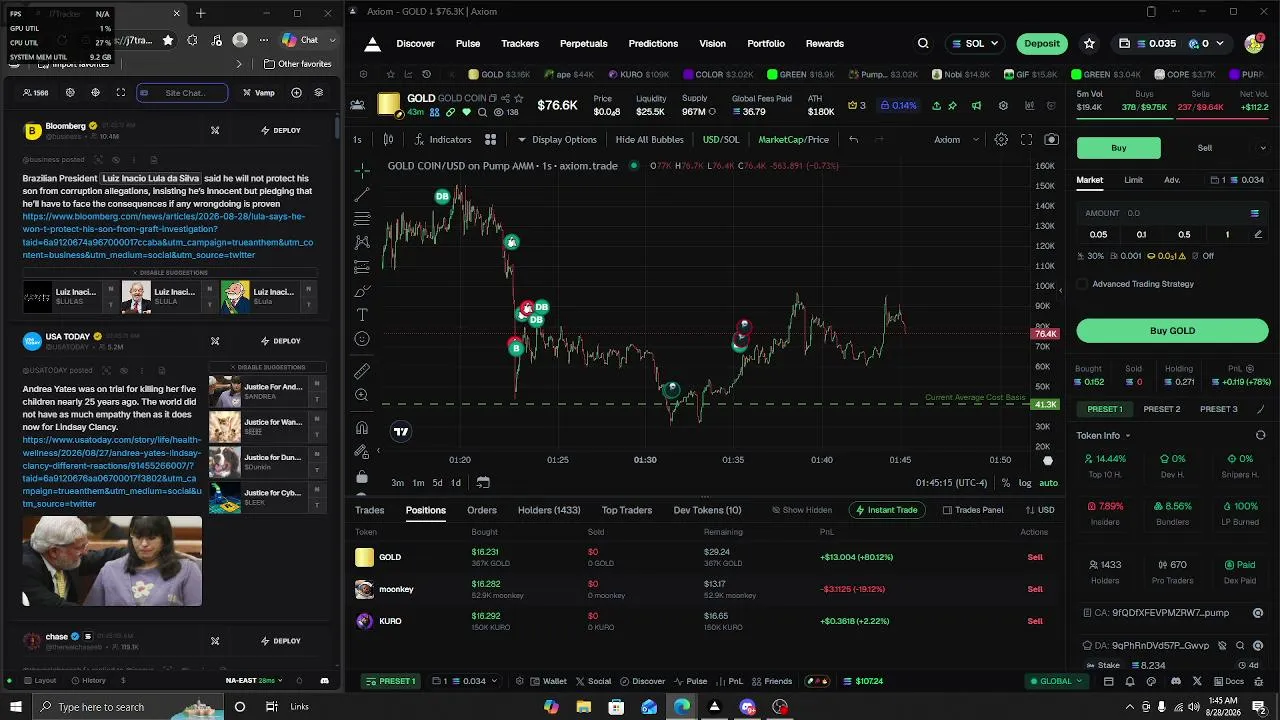The width and height of the screenshot is (1280, 720).
Task: Copy the contract address in Token Info
Action: click(x=1258, y=613)
